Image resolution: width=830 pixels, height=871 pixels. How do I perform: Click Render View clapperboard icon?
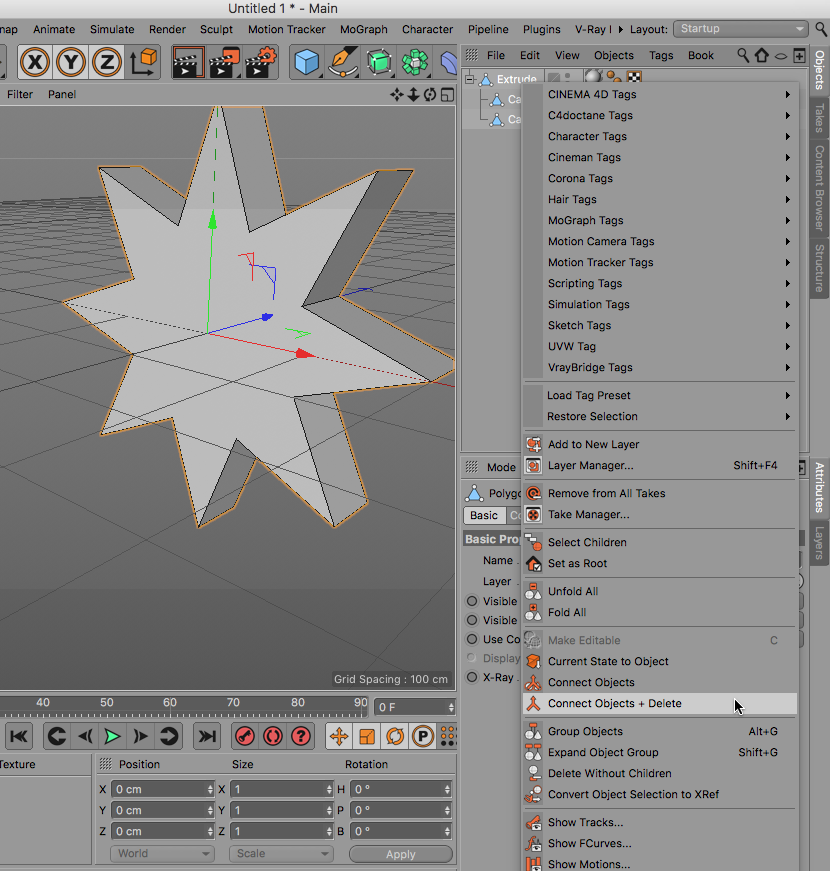[188, 62]
